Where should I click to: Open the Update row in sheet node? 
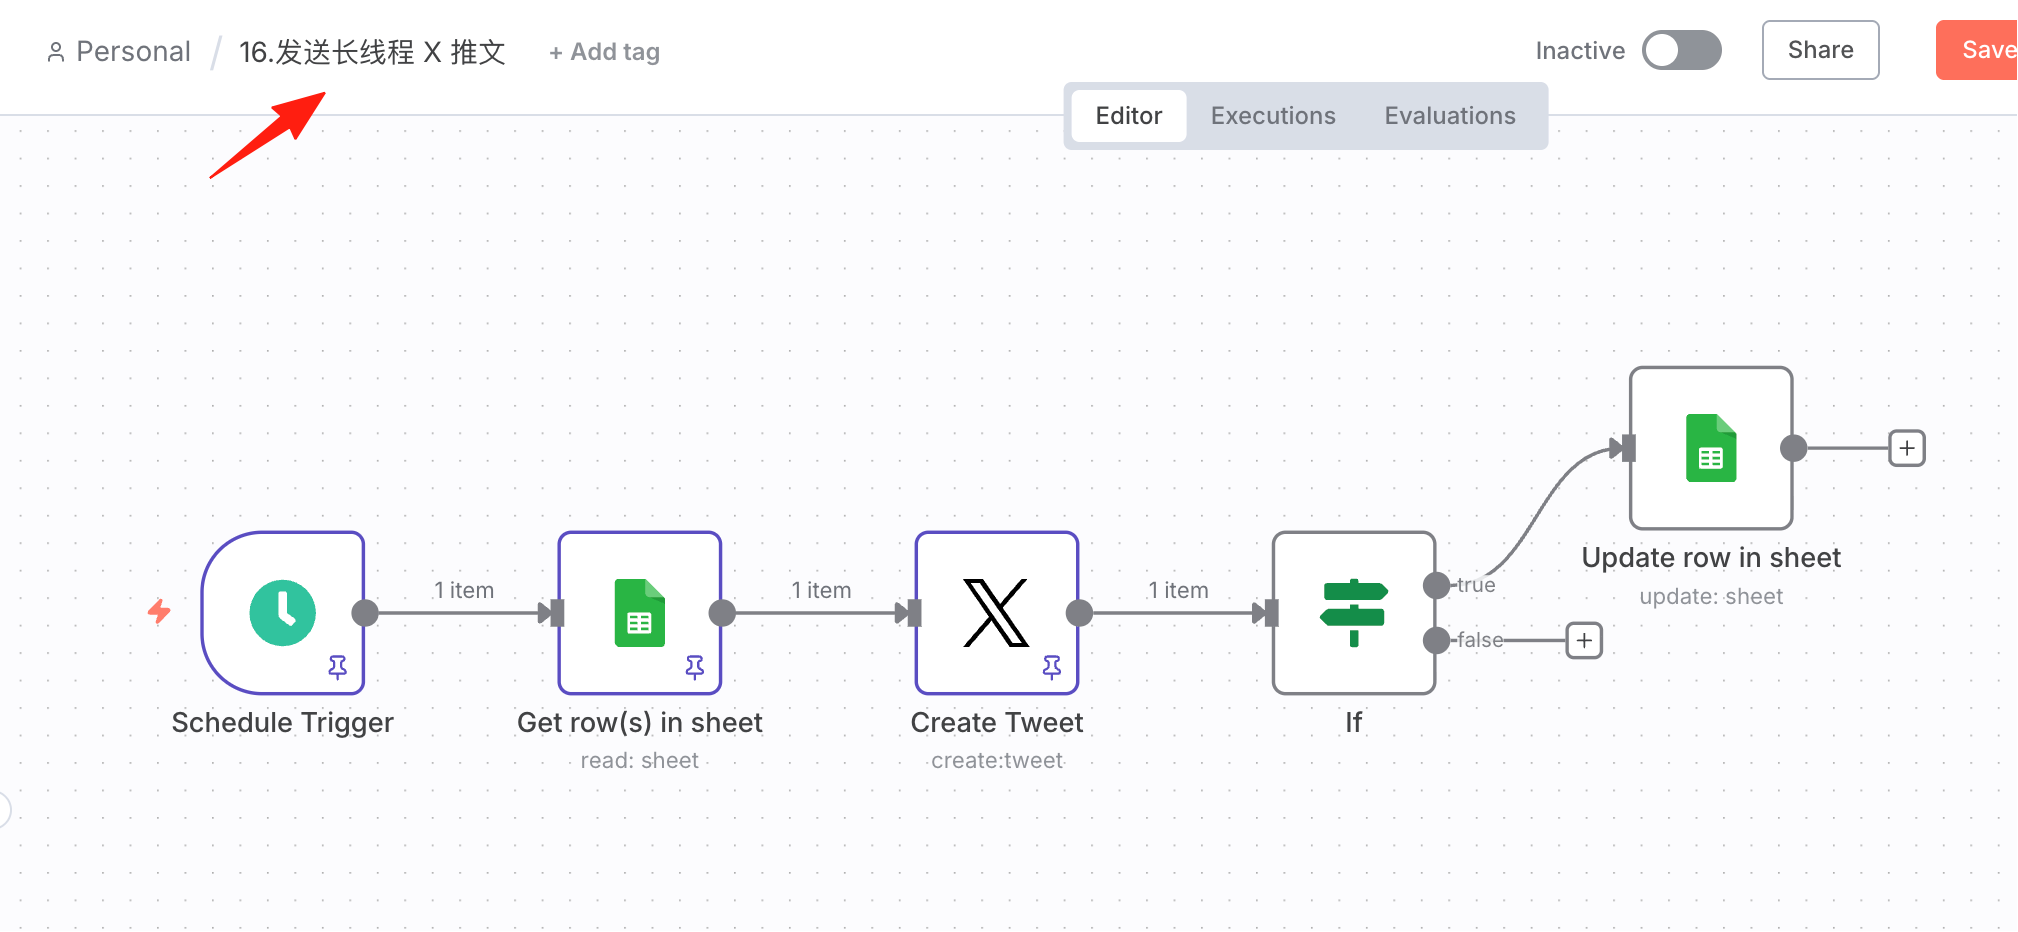click(1711, 448)
